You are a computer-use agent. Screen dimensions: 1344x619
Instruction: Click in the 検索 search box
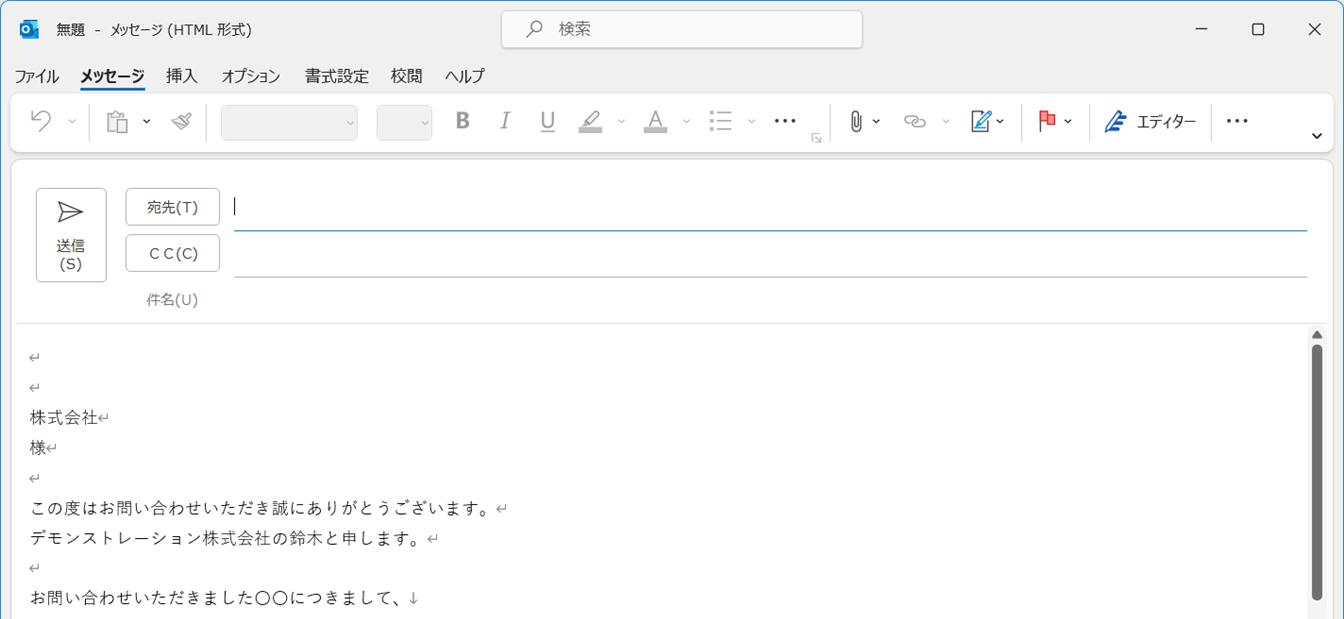[x=682, y=30]
